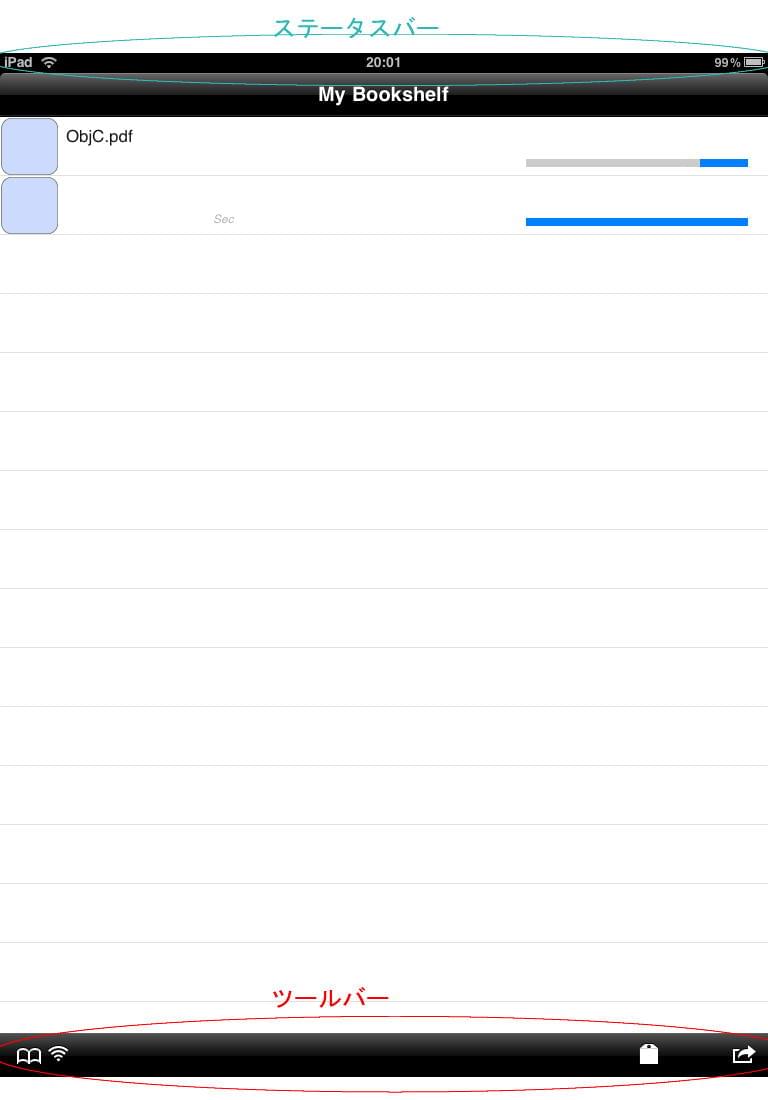Image resolution: width=768 pixels, height=1100 pixels.
Task: Tap the My Bookshelf title
Action: click(383, 95)
